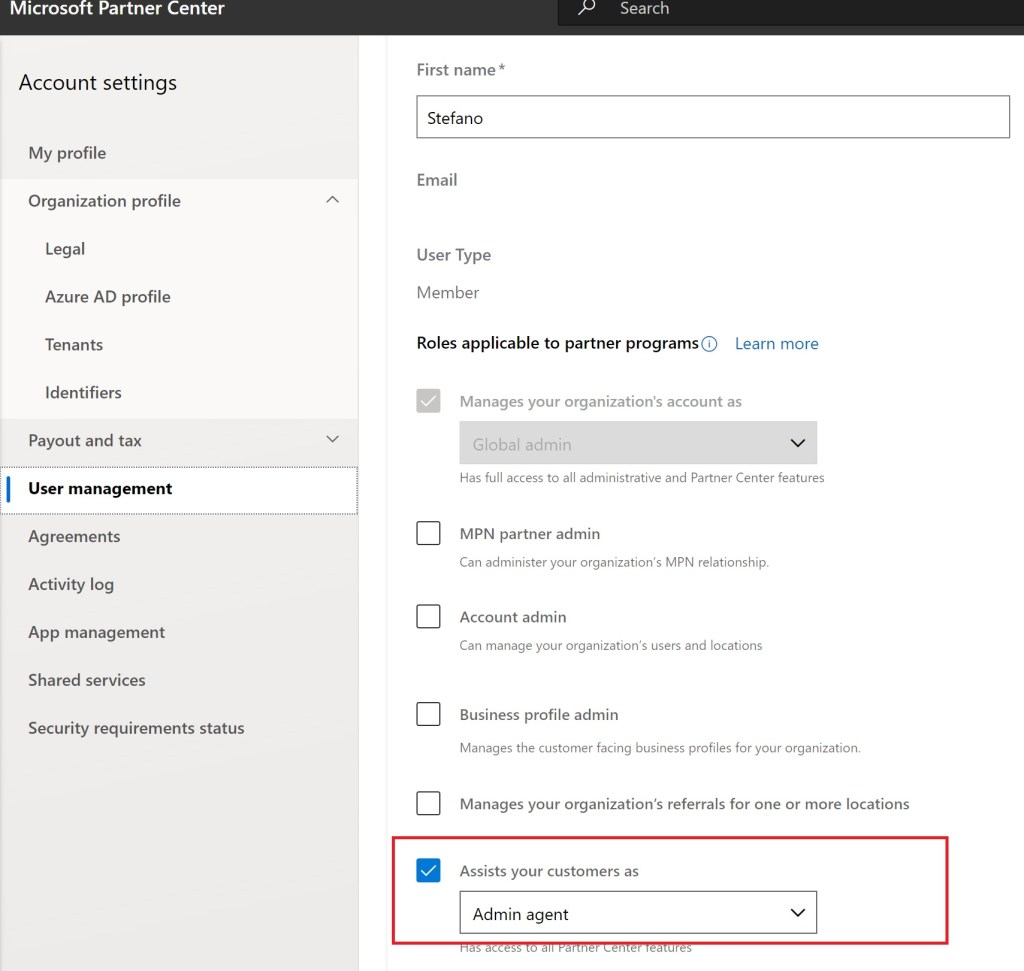Open the Admin agent dropdown
This screenshot has height=971, width=1024.
637,913
